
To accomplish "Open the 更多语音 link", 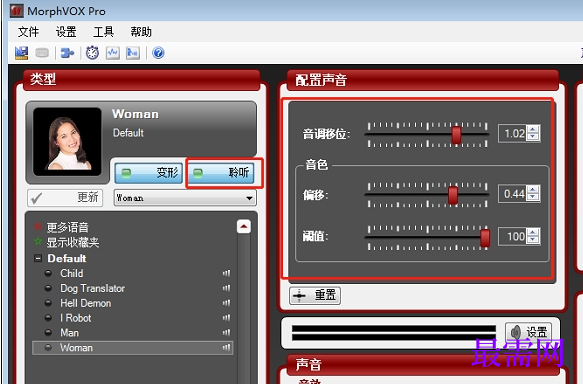I will pos(68,227).
